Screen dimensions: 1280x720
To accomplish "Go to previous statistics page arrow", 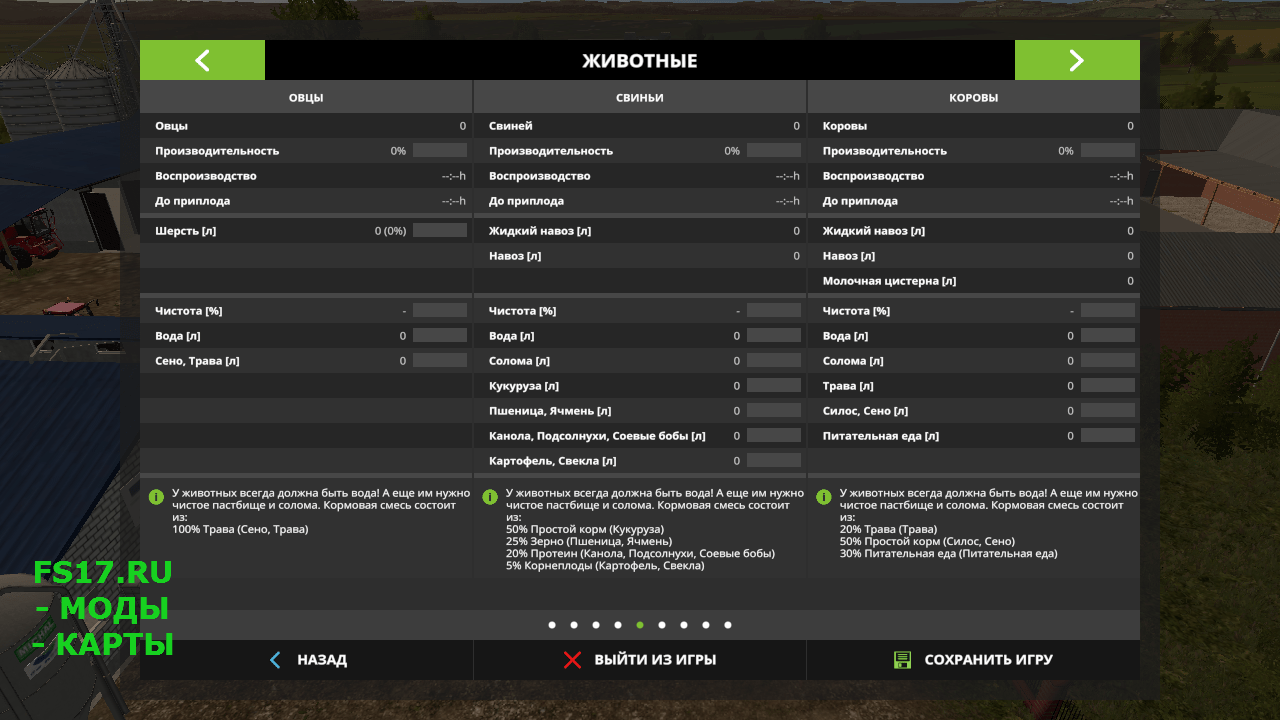I will tap(202, 60).
